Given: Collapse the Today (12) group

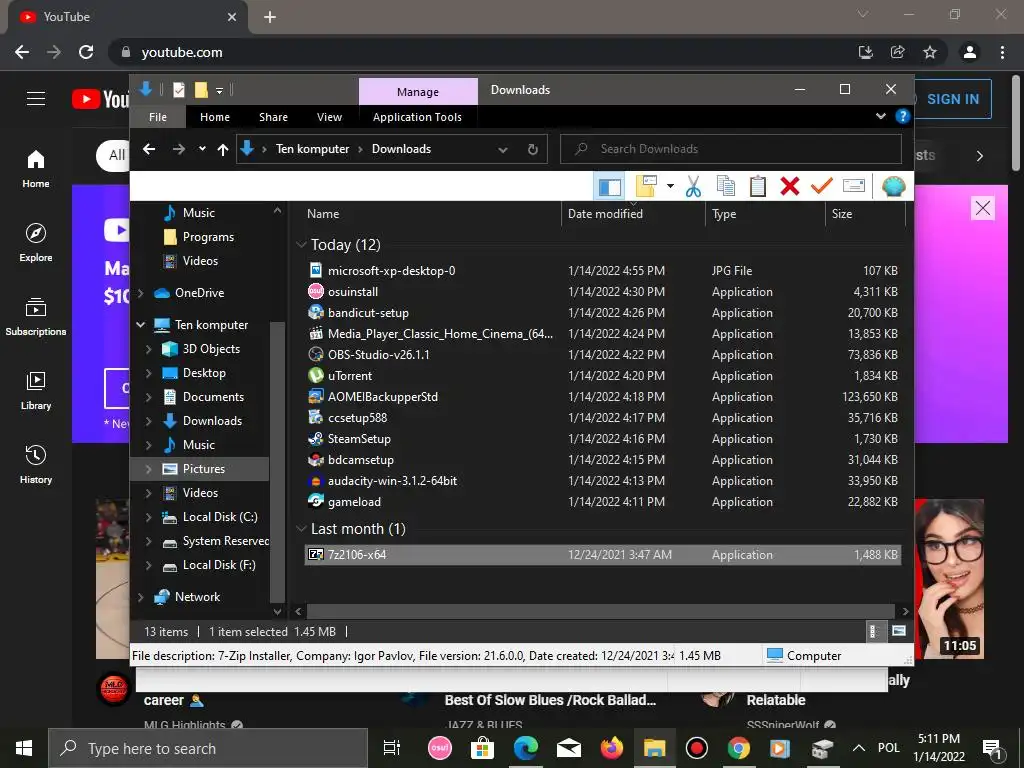Looking at the screenshot, I should click(301, 244).
